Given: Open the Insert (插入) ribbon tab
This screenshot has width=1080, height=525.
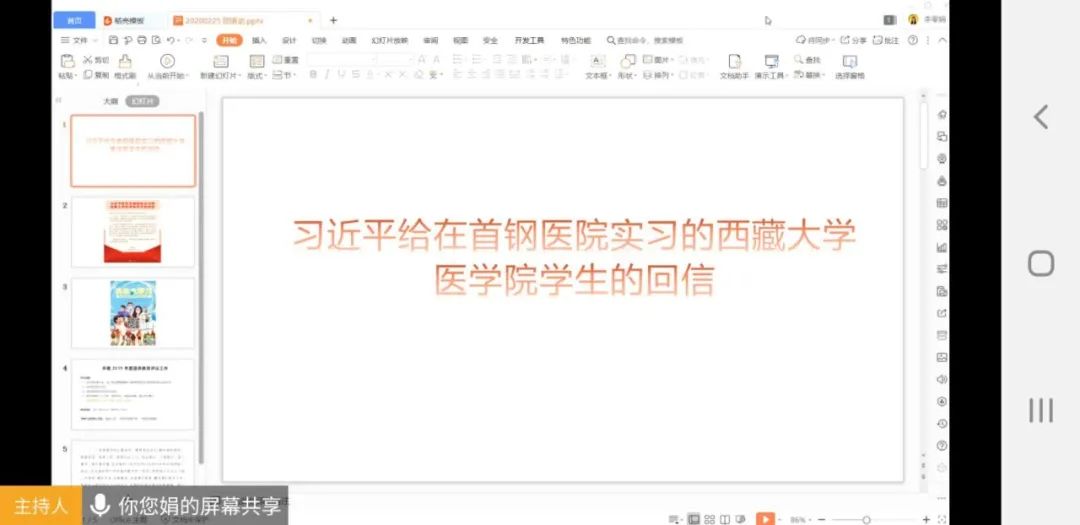Looking at the screenshot, I should 259,40.
